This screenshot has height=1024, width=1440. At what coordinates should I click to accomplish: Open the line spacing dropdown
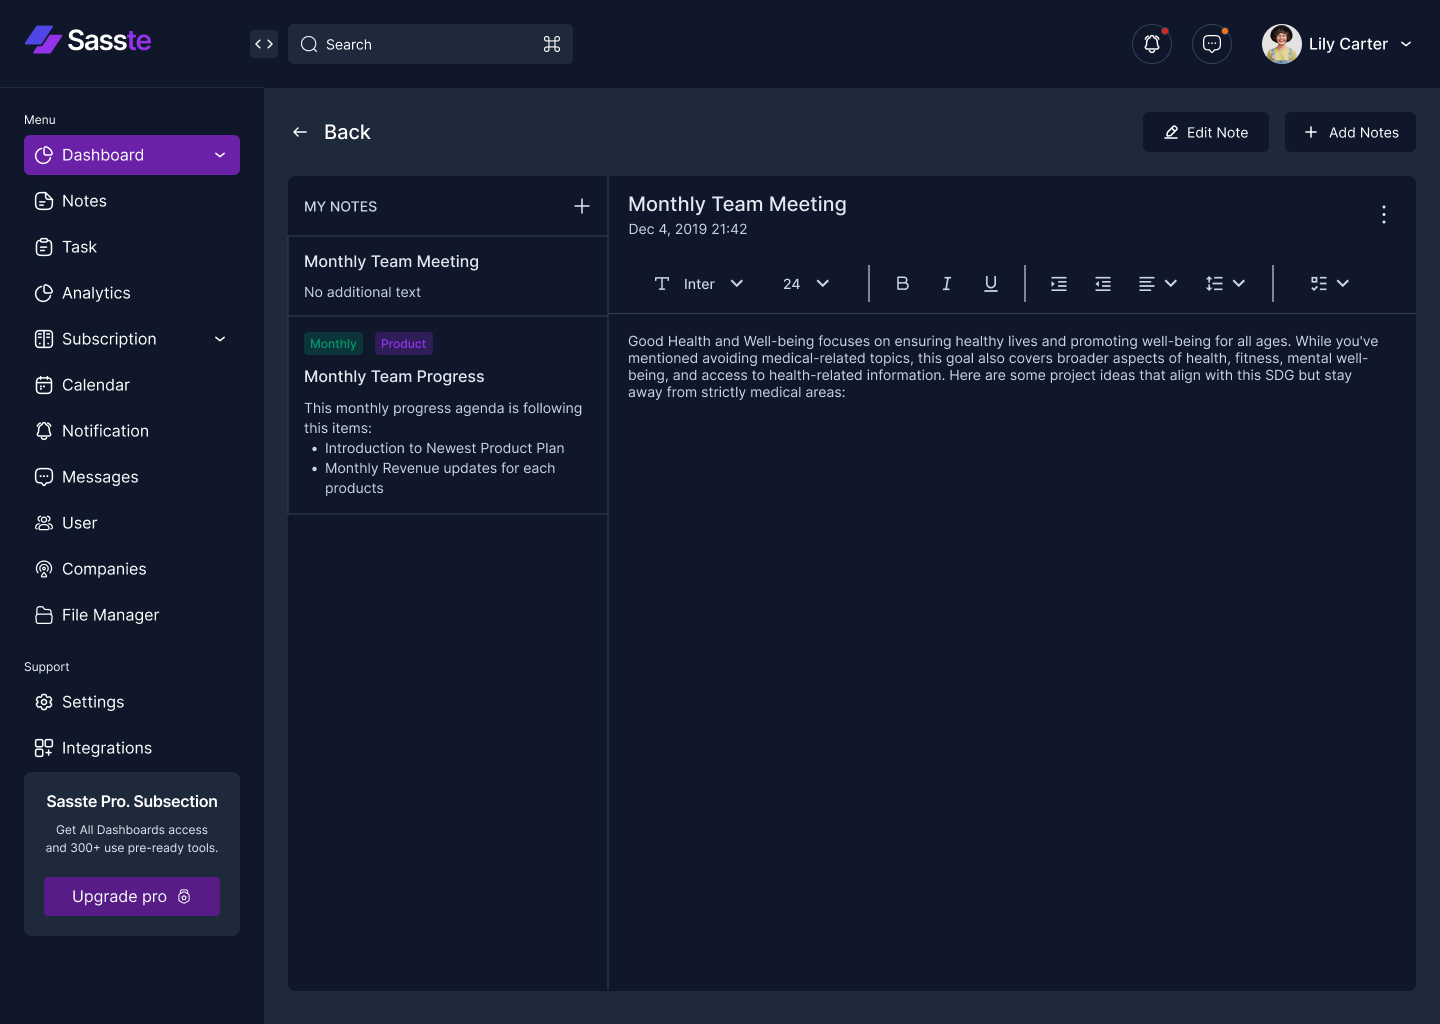tap(1224, 283)
